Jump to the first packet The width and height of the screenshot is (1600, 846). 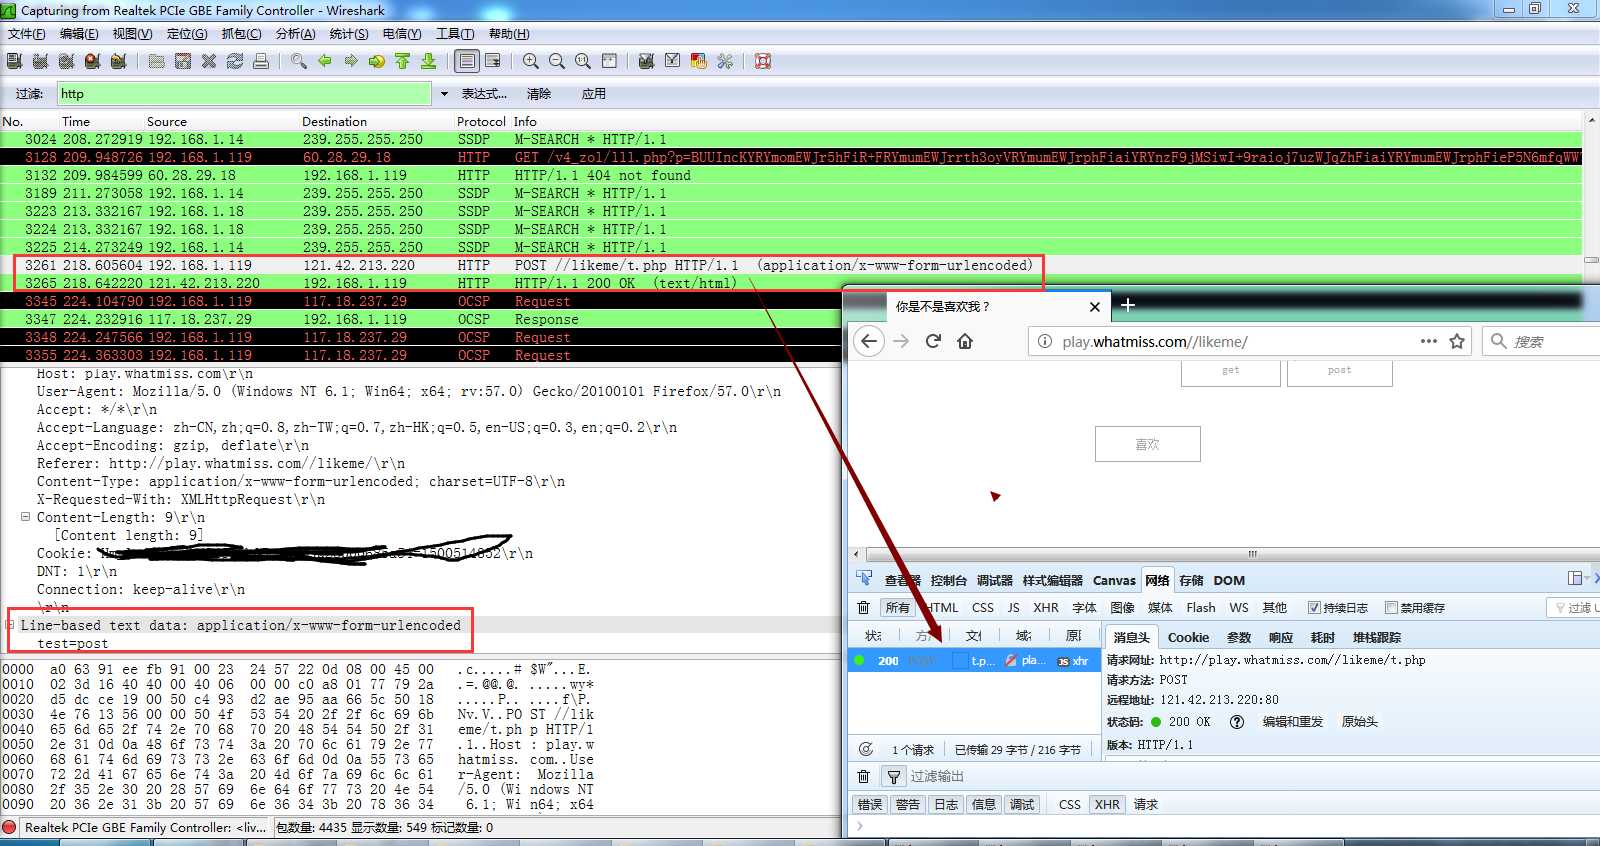coord(403,61)
